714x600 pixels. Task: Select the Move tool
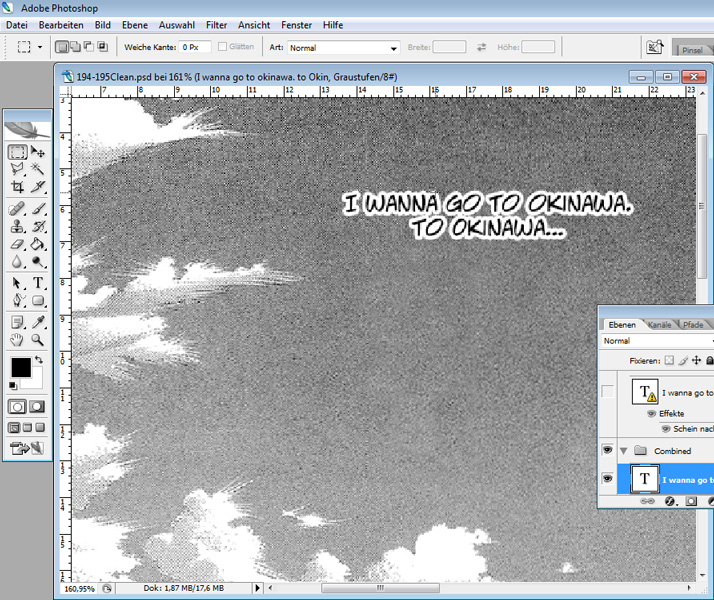38,152
